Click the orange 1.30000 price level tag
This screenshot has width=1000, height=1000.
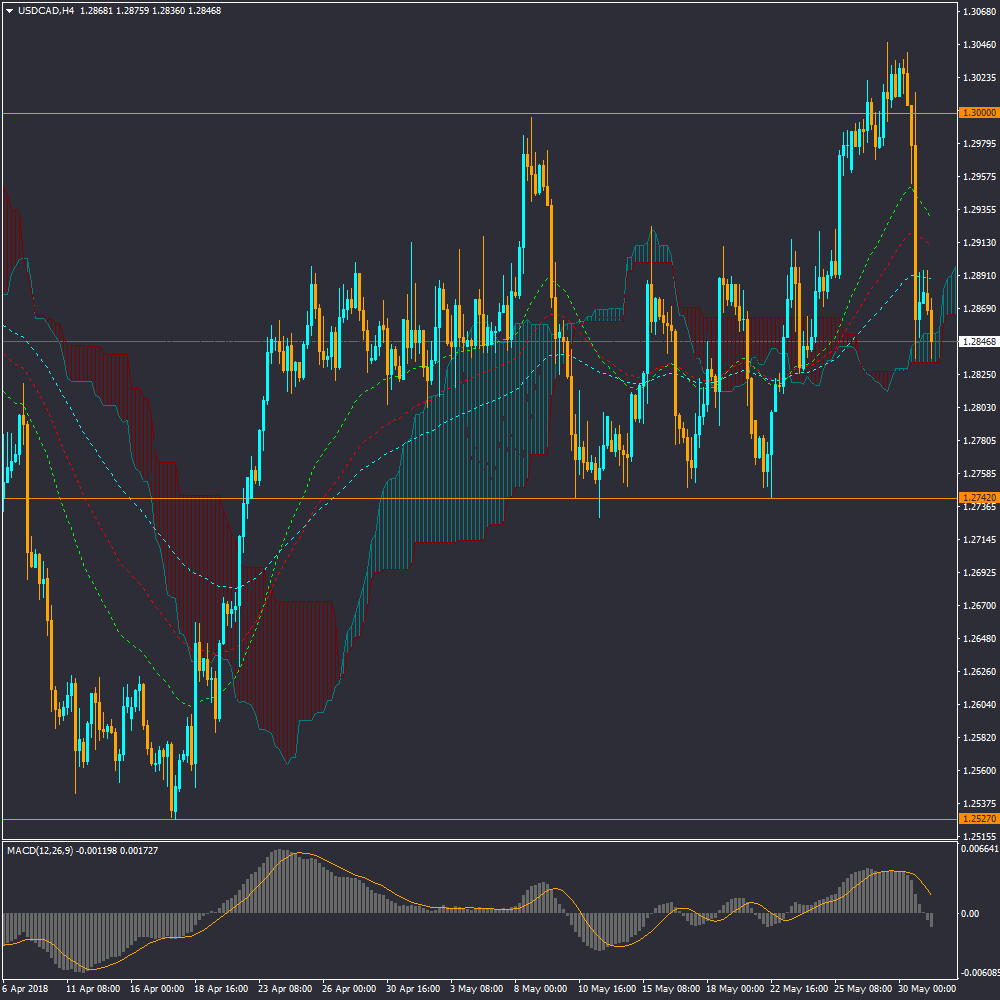coord(978,113)
